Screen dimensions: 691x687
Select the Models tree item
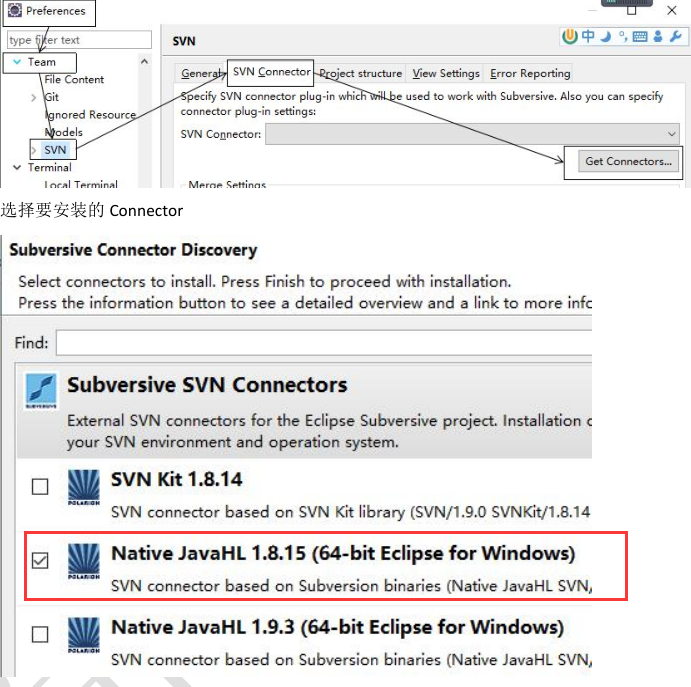pos(63,132)
